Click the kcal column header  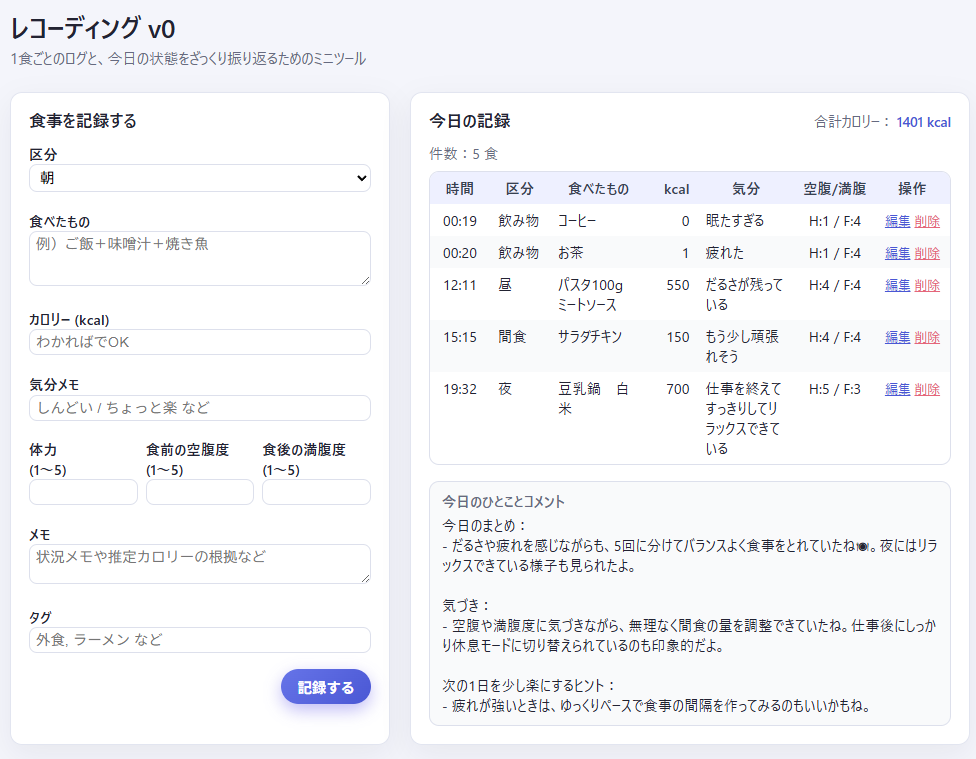(676, 189)
